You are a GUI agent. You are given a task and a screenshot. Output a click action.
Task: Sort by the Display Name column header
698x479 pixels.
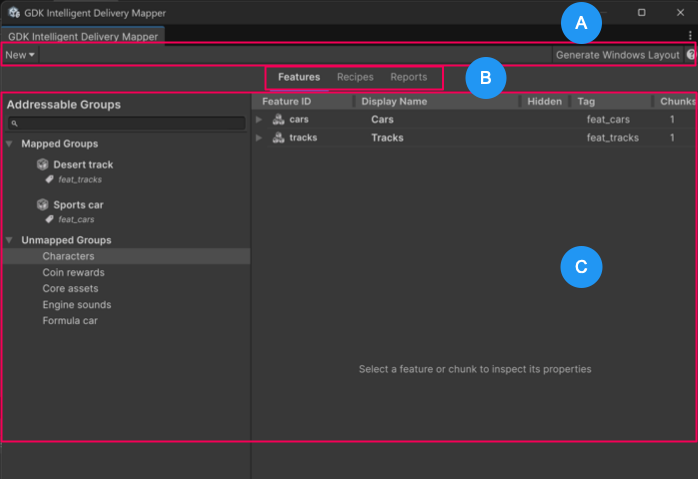tap(436, 101)
